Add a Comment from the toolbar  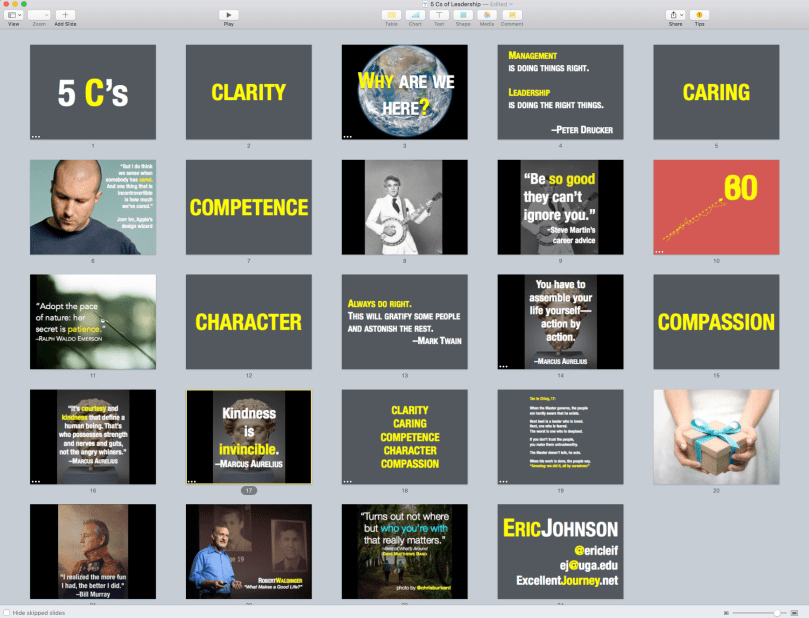click(511, 15)
